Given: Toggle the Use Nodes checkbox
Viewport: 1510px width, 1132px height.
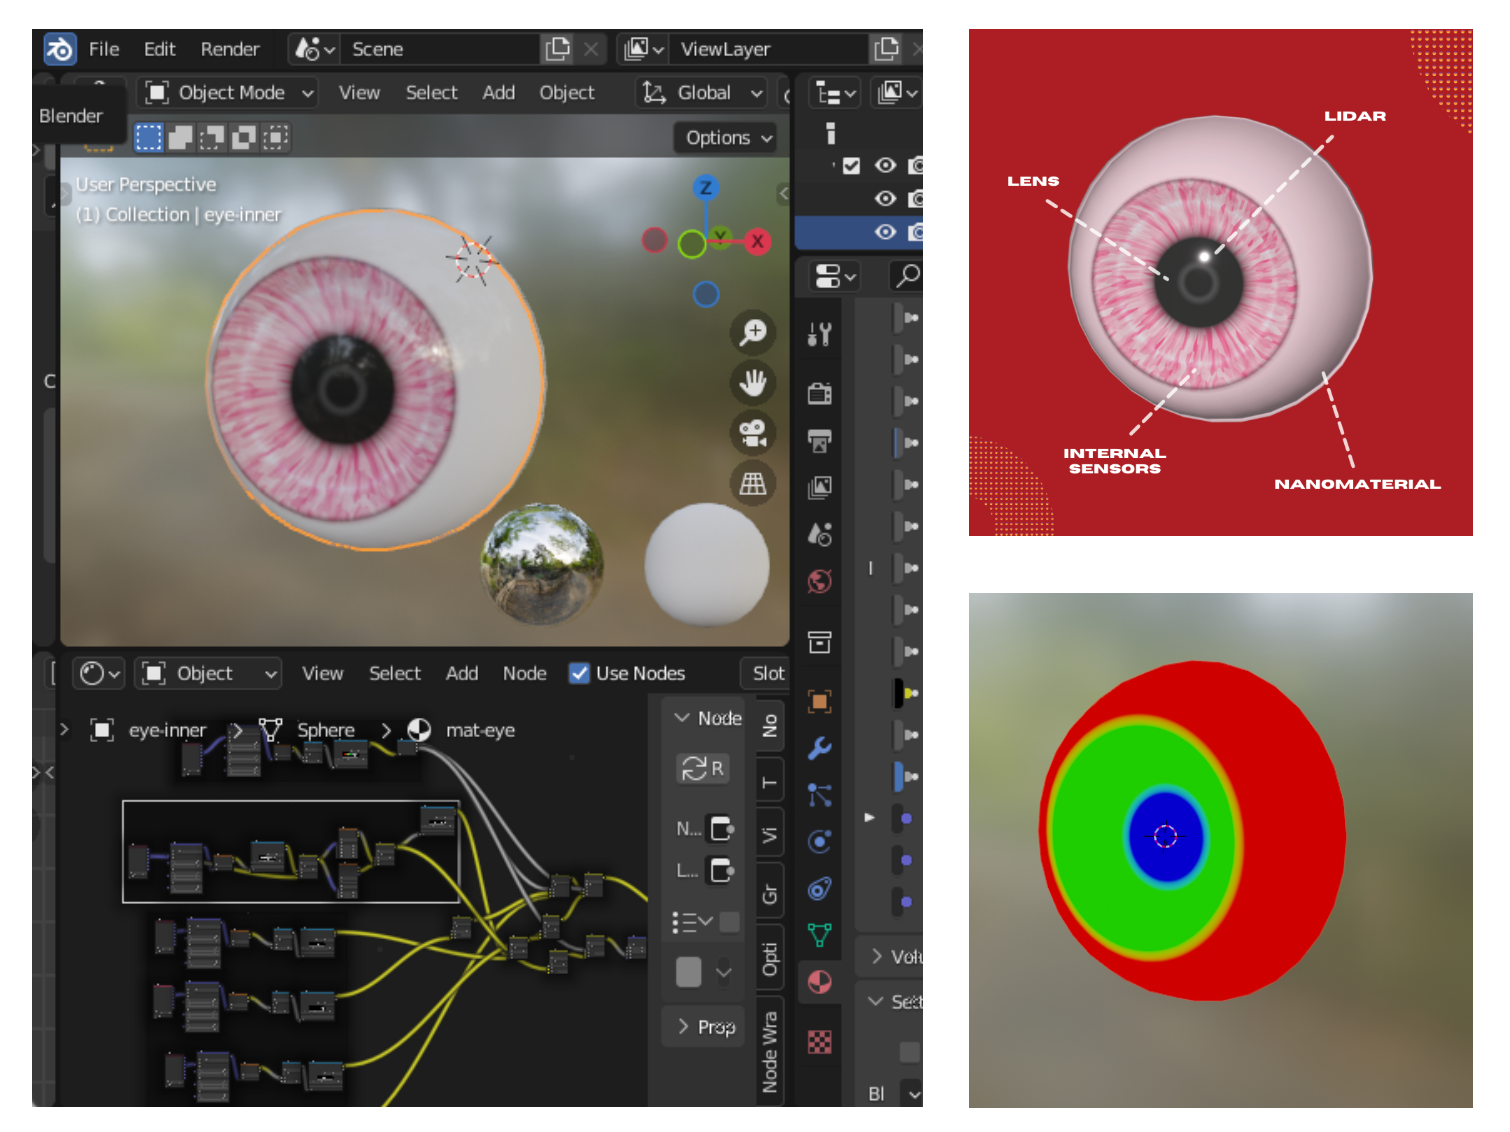Looking at the screenshot, I should pos(579,673).
